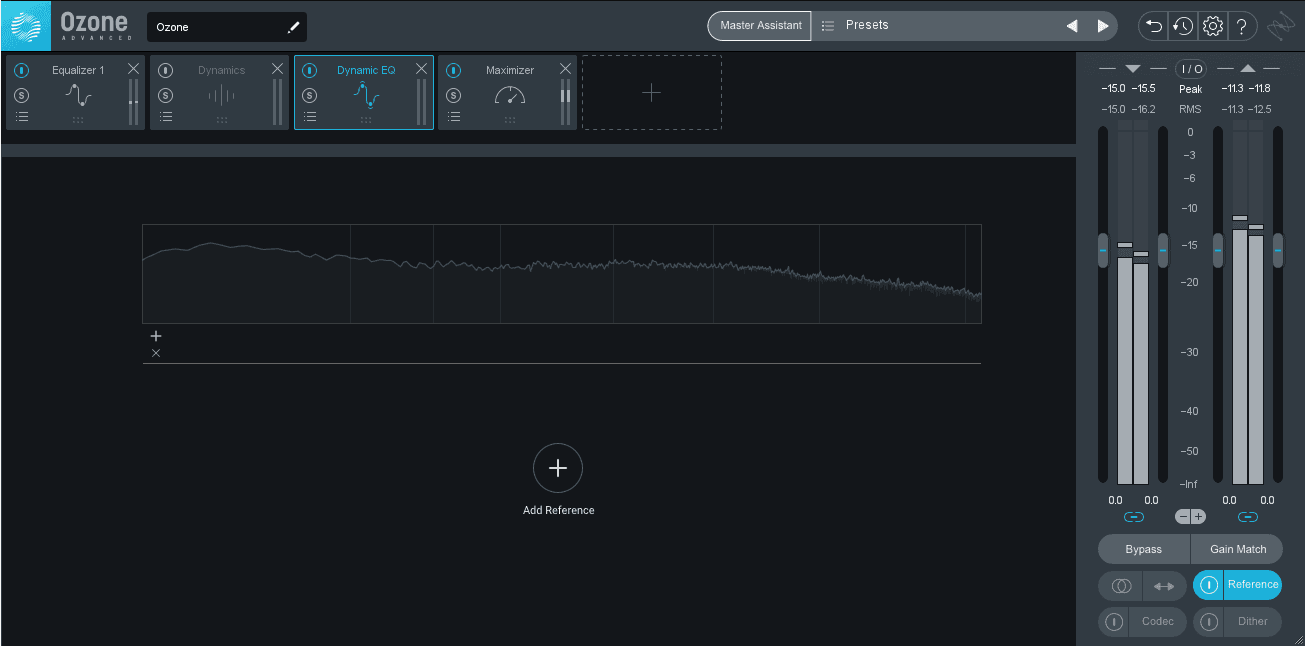Click the Add Reference plus button
The image size is (1305, 646).
coord(558,468)
